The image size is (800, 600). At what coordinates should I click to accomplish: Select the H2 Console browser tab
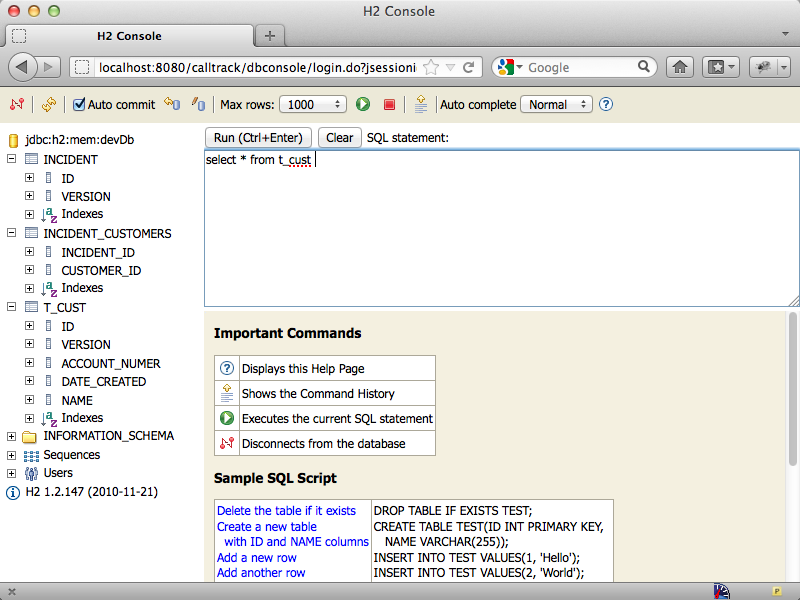coord(130,36)
